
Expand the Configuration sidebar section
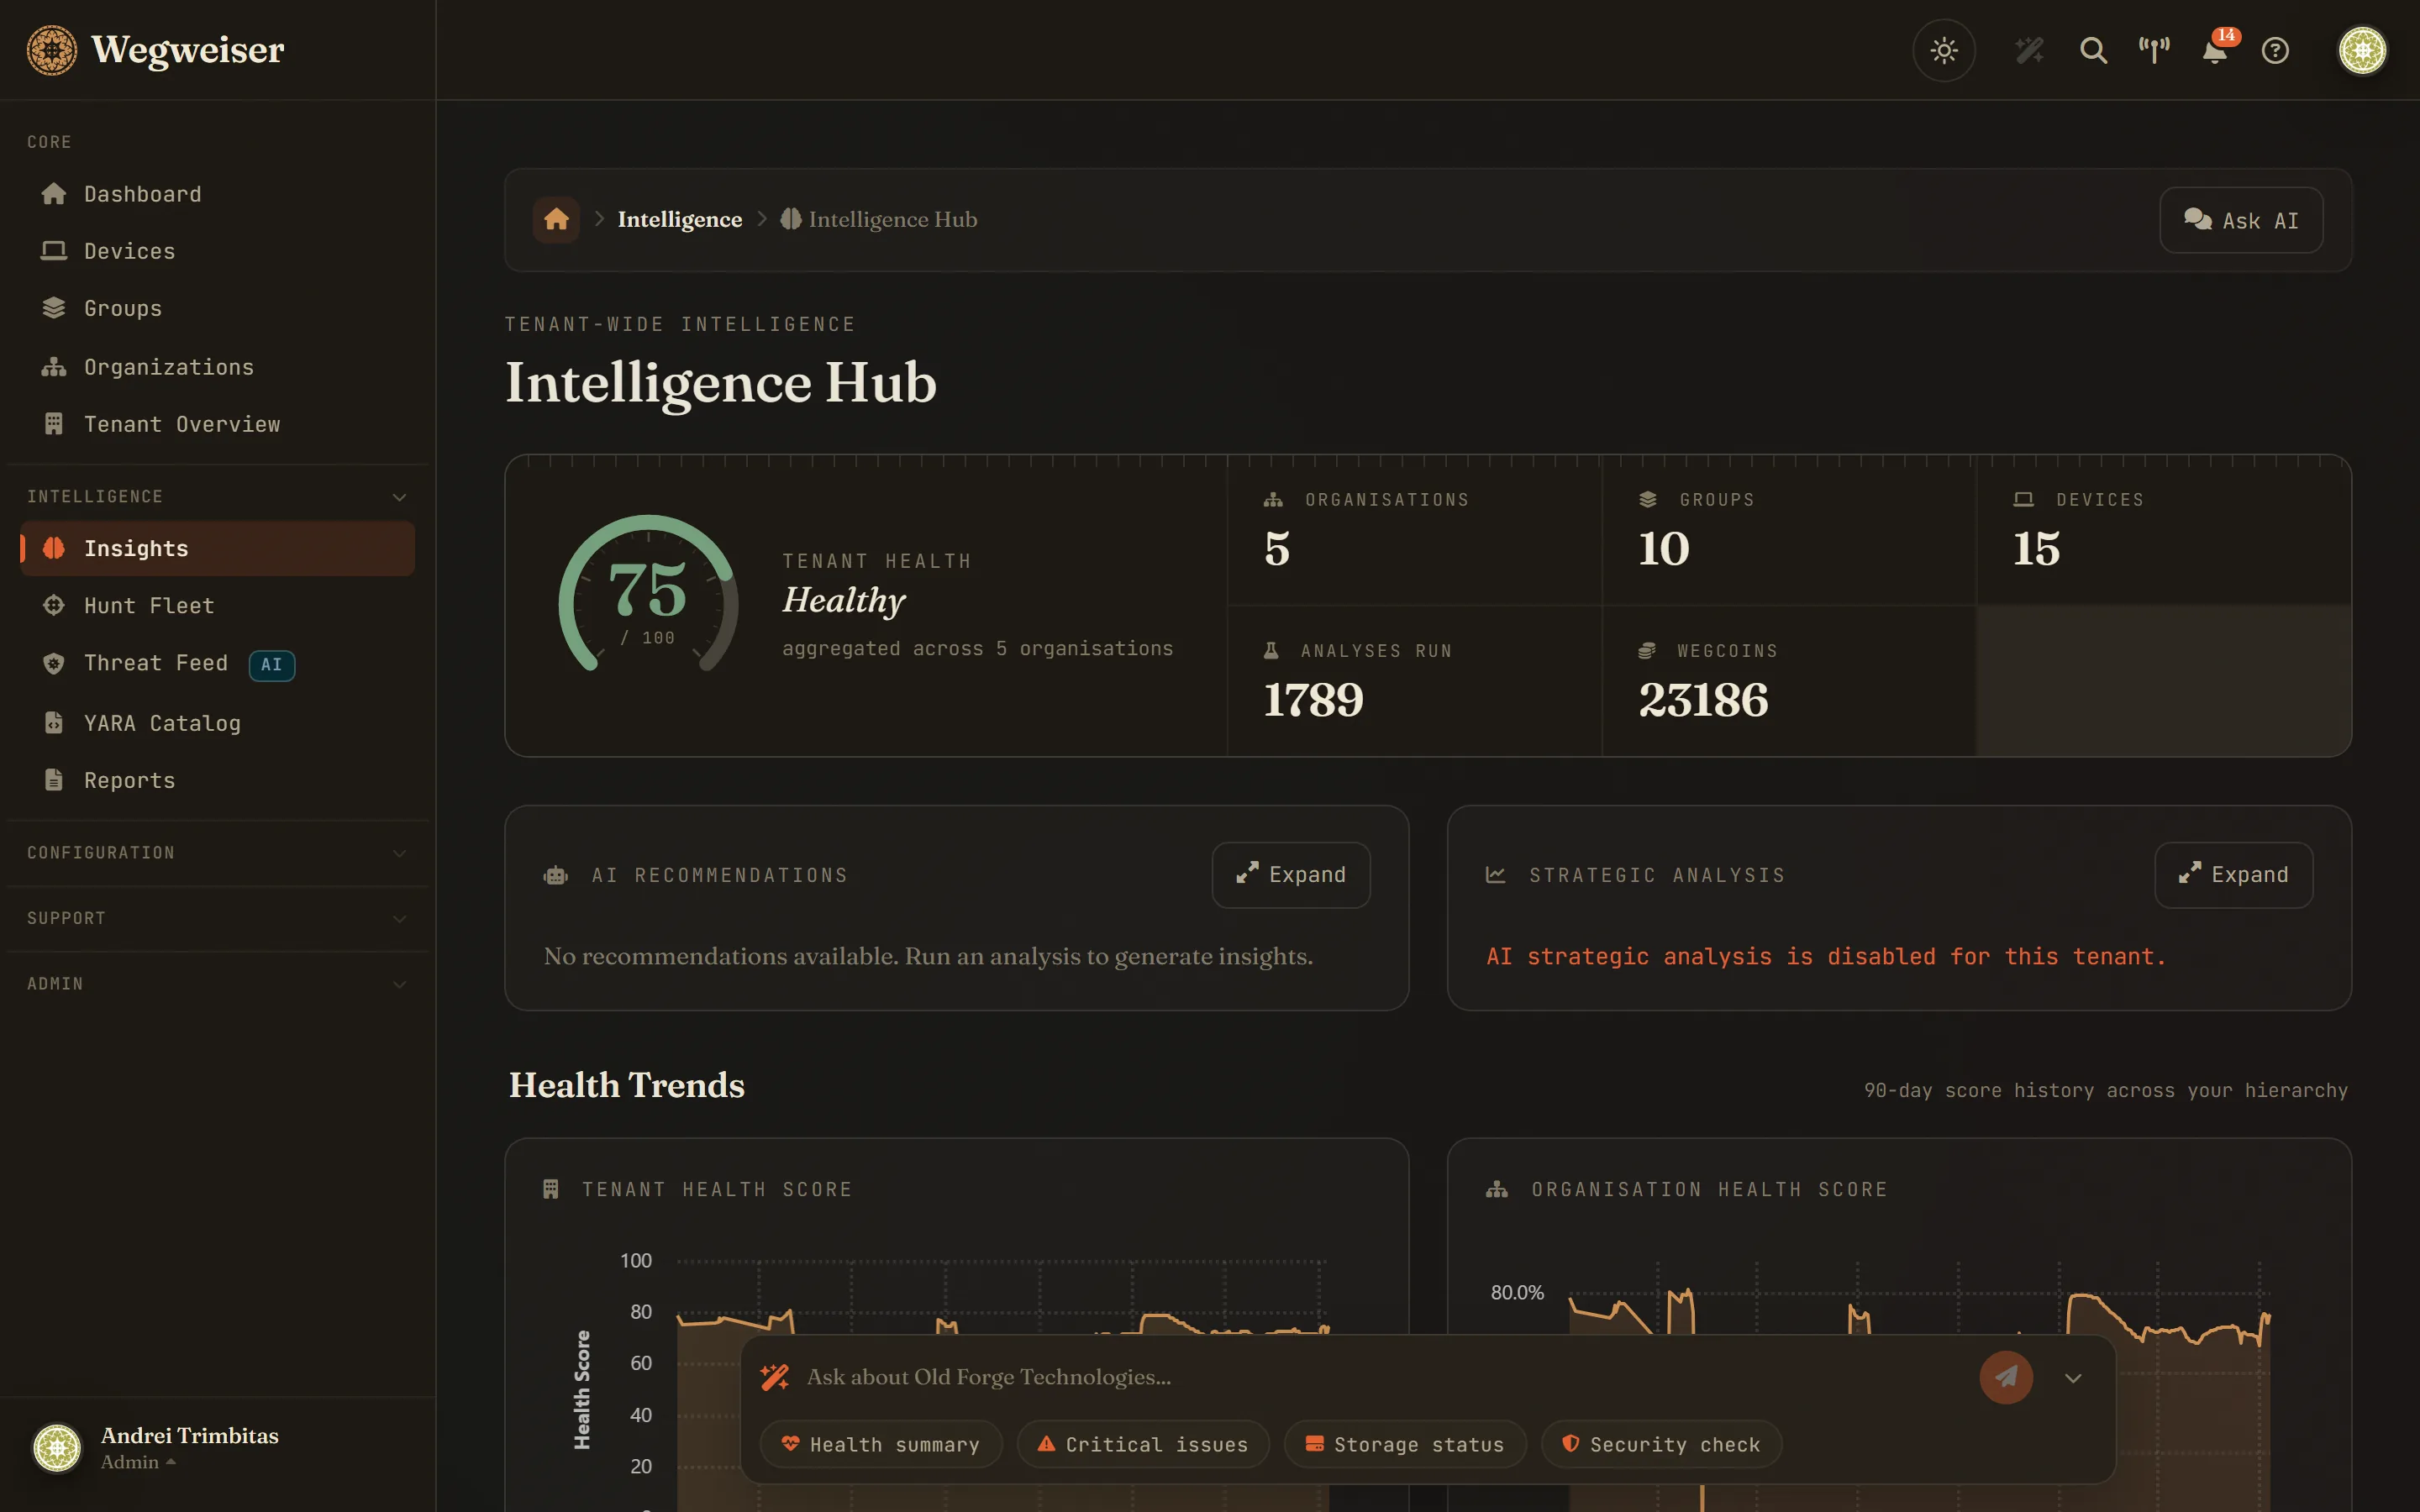coord(218,853)
